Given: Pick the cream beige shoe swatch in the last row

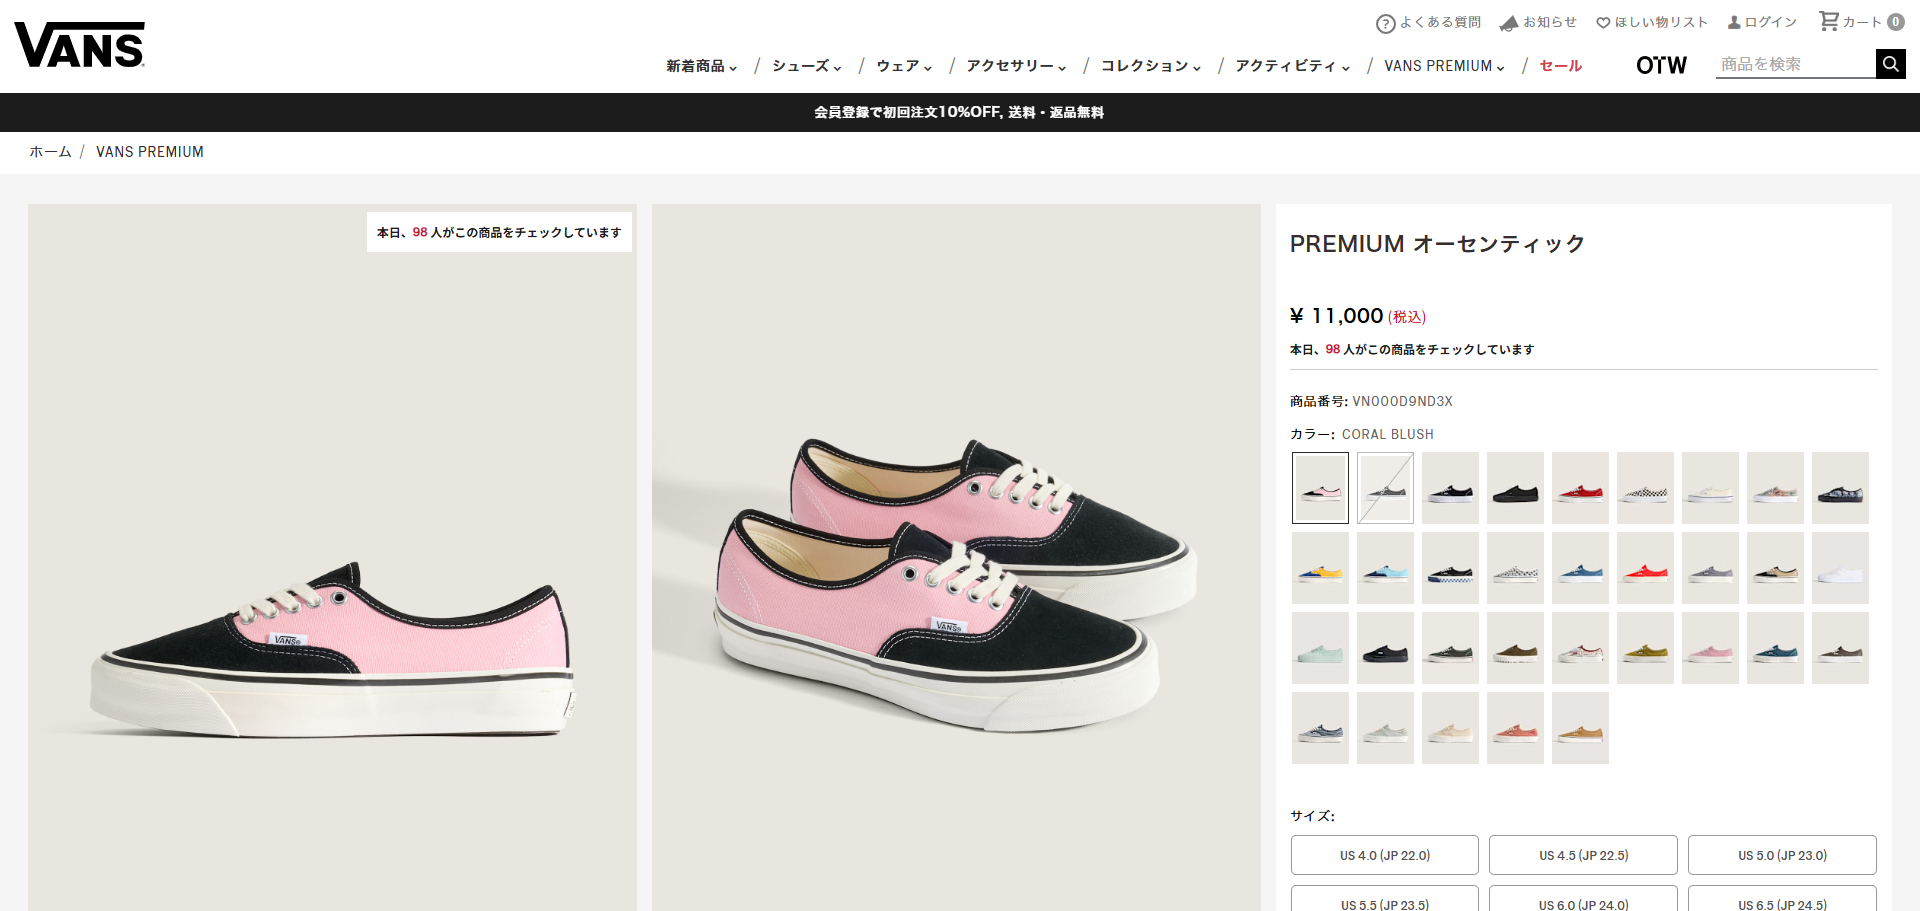Looking at the screenshot, I should pos(1450,728).
